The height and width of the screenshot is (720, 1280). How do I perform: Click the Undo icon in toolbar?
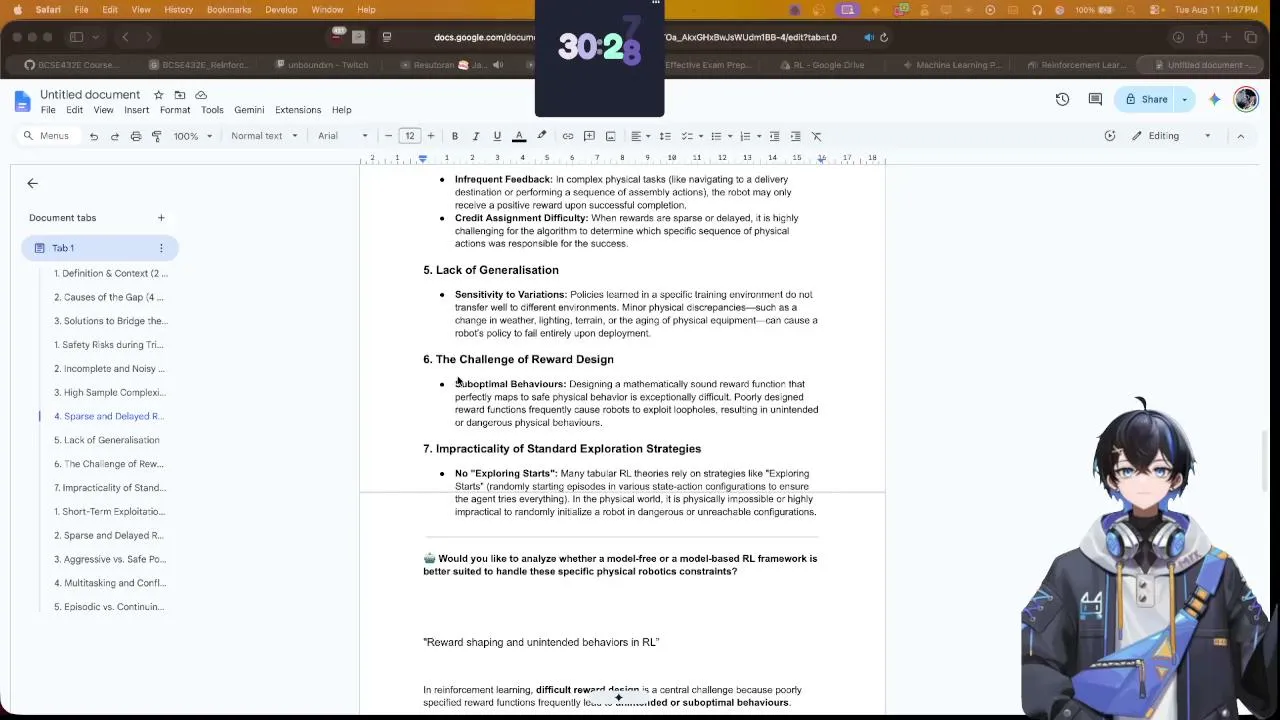(x=94, y=136)
